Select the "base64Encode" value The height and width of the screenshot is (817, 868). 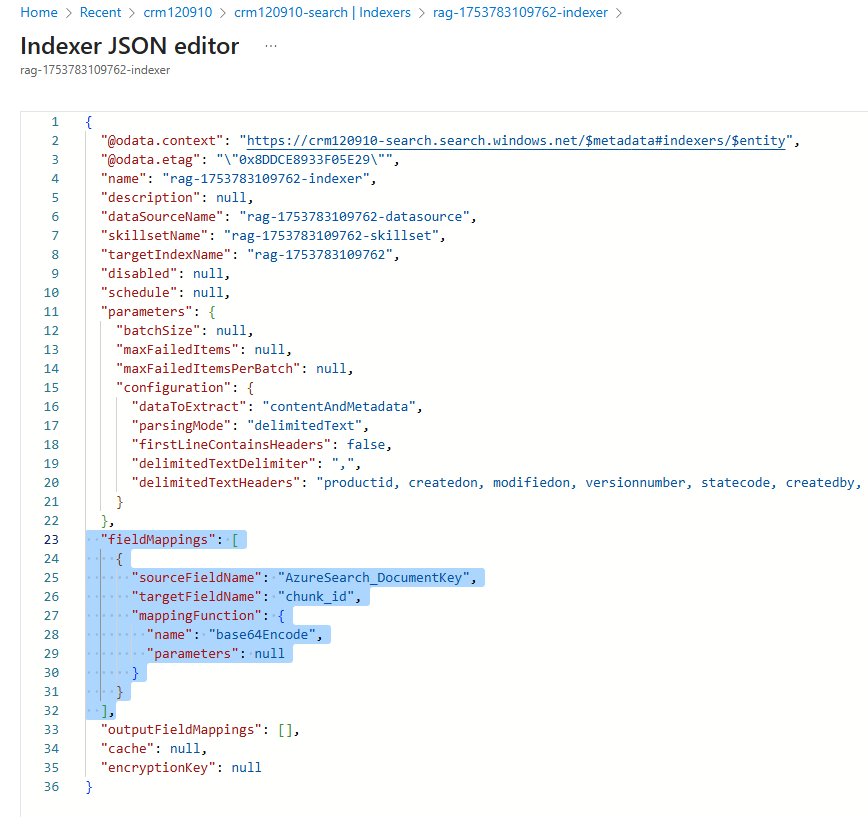262,634
